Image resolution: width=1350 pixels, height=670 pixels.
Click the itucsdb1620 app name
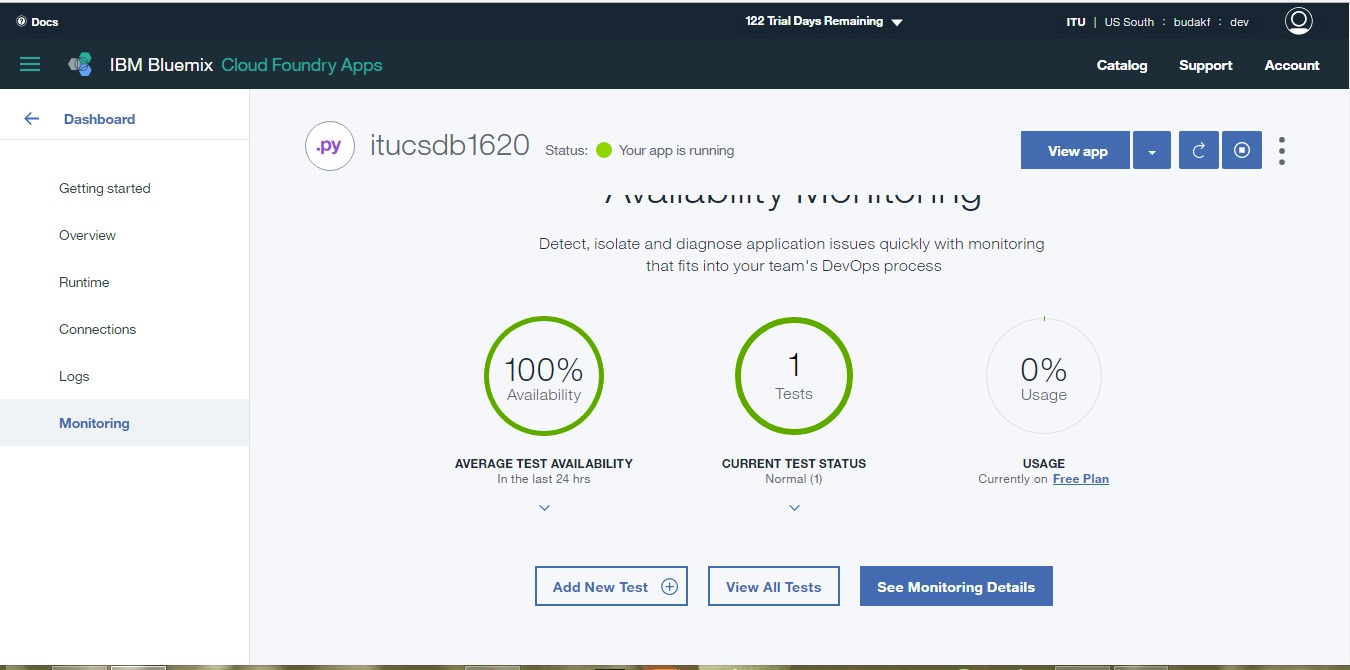[449, 146]
